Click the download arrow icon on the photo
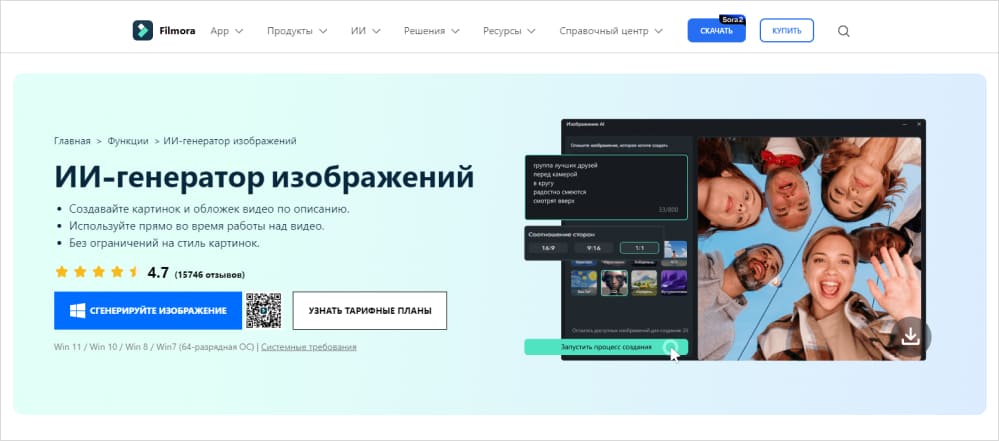 point(910,336)
